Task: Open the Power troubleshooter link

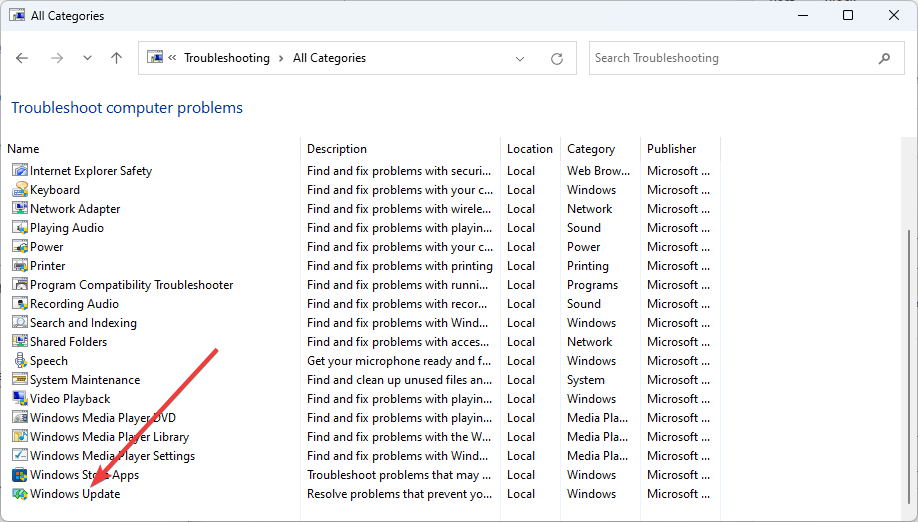Action: point(46,247)
